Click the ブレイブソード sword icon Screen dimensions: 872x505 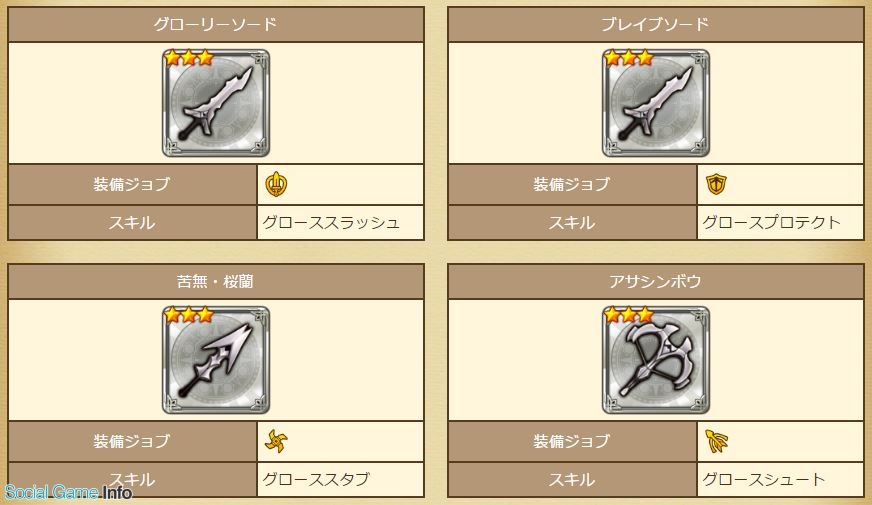pos(656,103)
